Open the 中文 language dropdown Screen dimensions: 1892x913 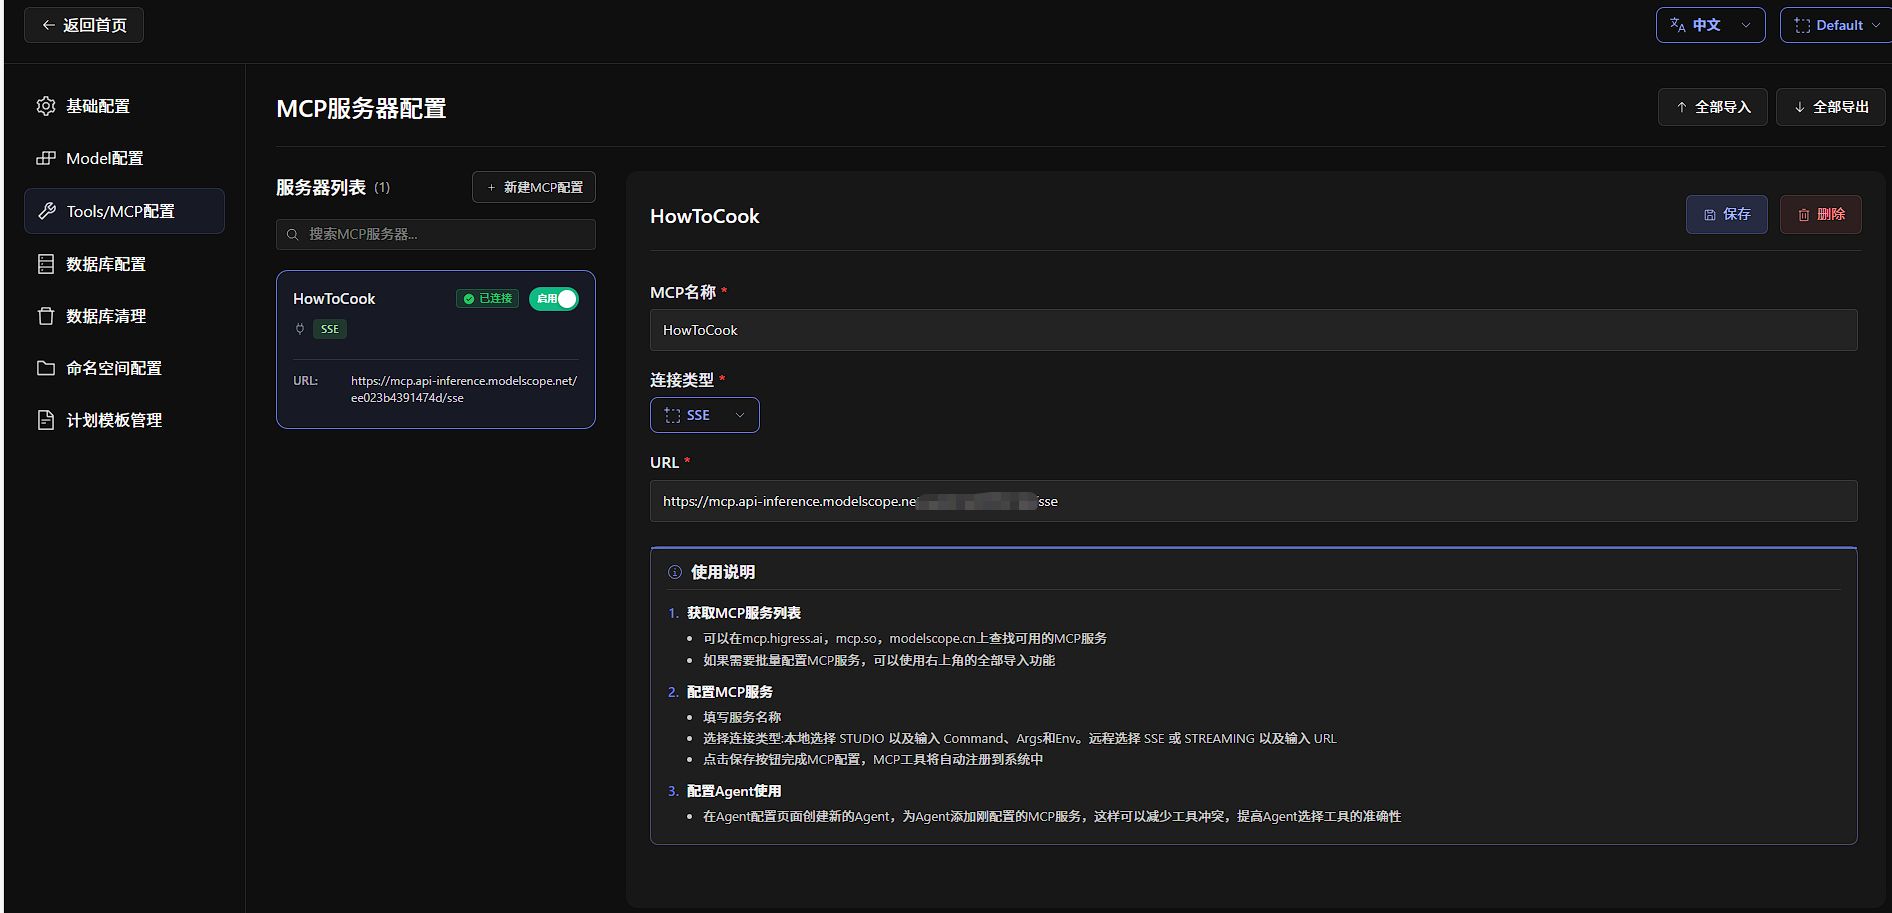pos(1710,25)
